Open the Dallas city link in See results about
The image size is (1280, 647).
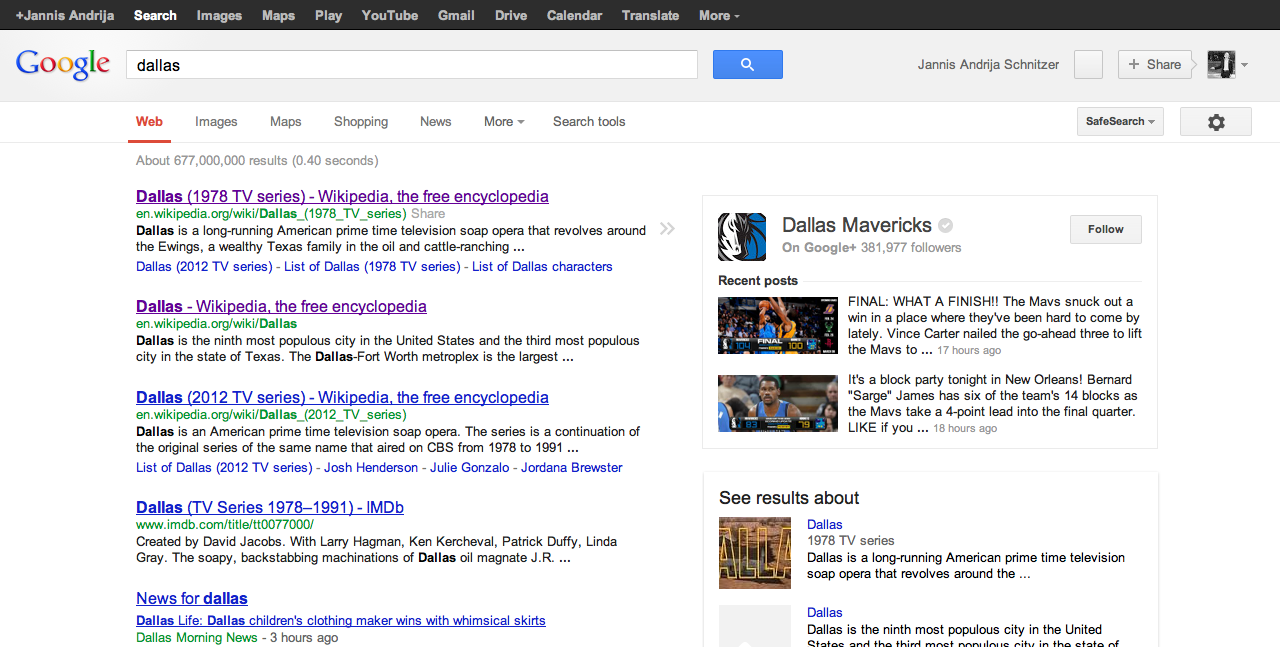tap(825, 612)
